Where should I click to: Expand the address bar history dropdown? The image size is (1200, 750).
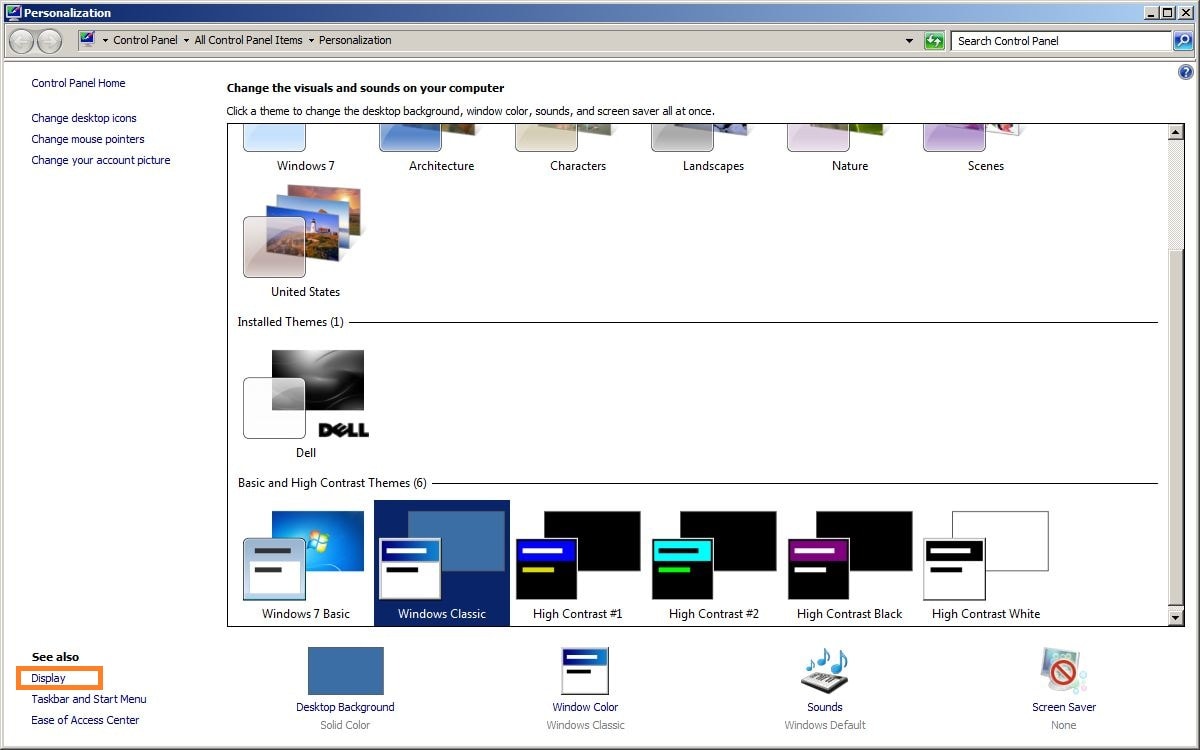[909, 41]
